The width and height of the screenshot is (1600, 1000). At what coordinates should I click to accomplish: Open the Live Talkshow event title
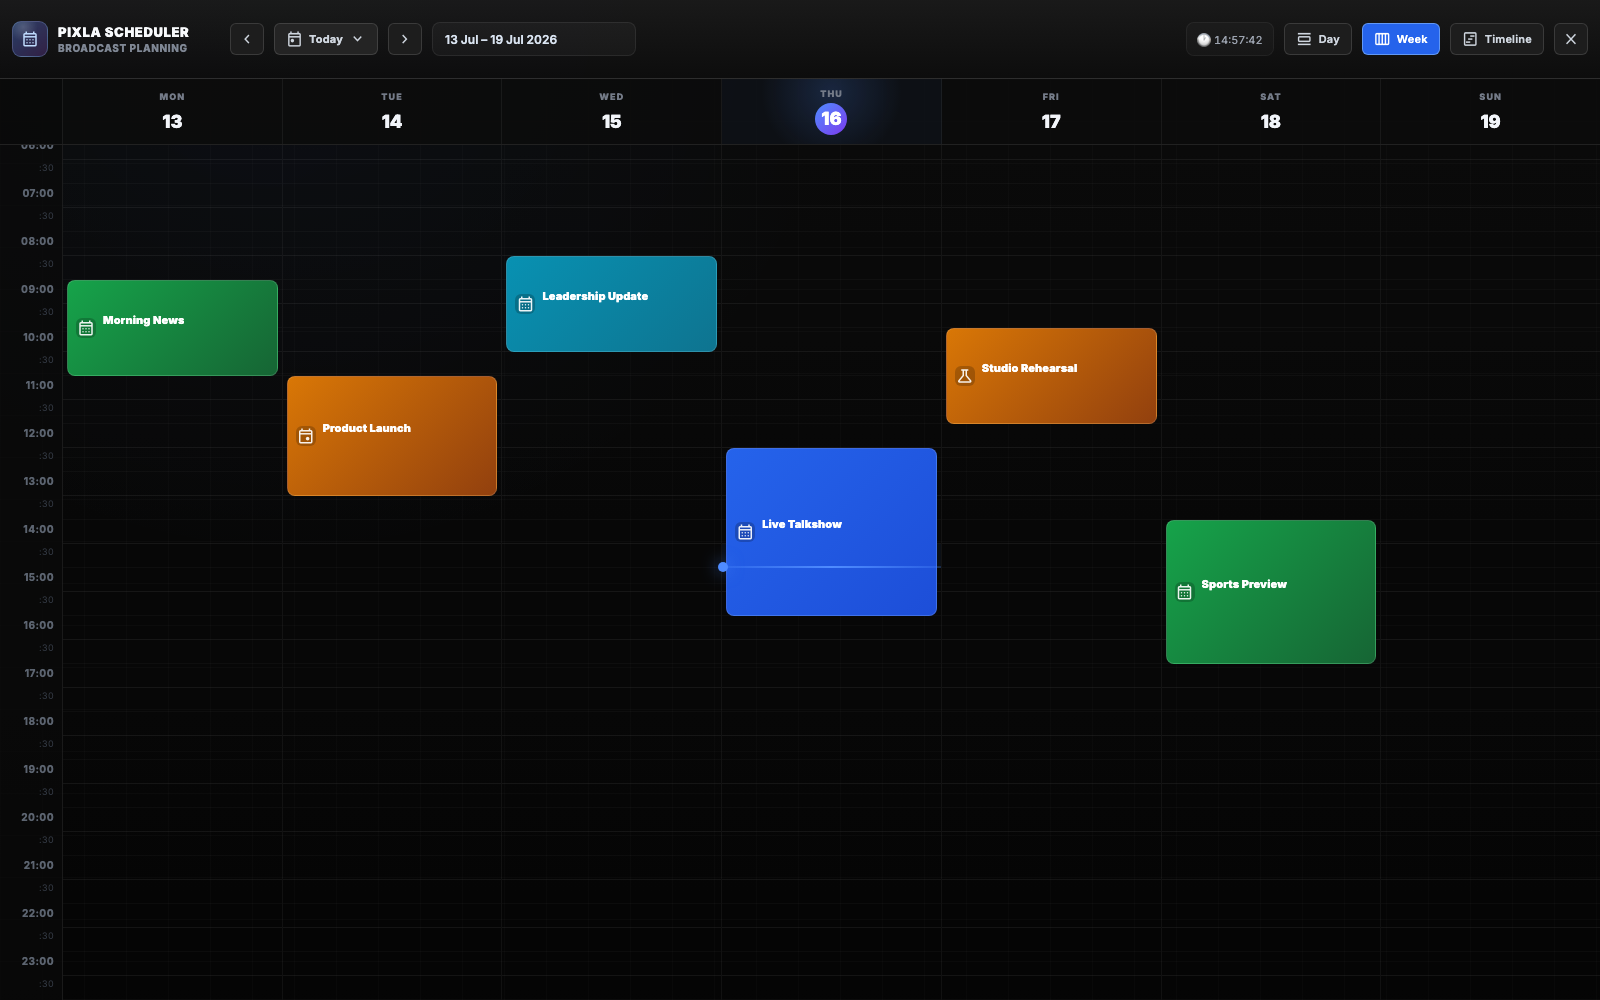(x=802, y=524)
